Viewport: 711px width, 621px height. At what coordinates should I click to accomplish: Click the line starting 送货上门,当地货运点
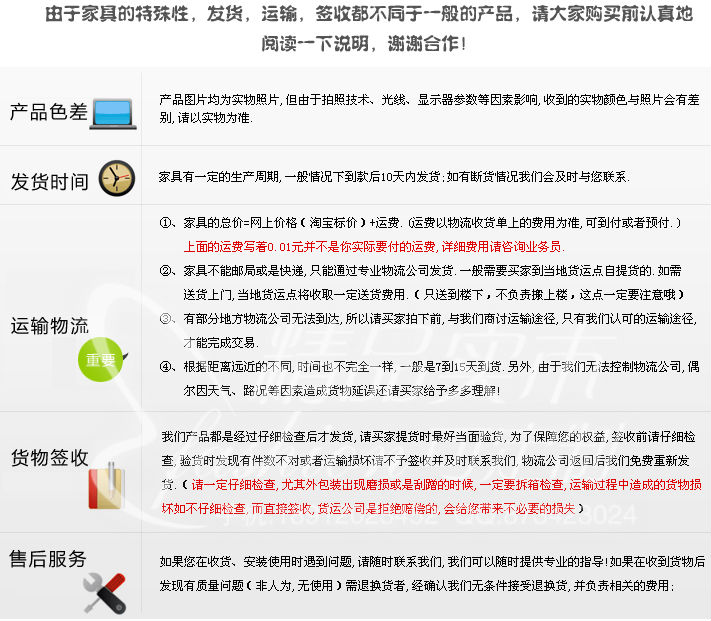coord(434,295)
